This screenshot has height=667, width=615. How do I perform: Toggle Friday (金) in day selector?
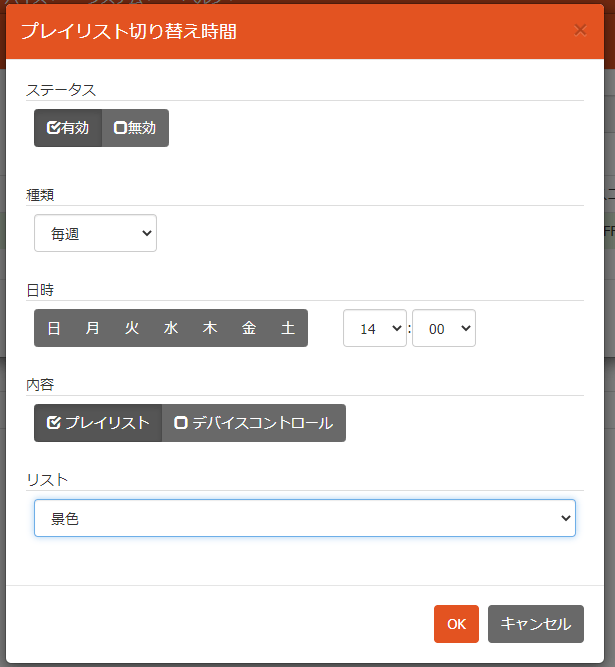249,328
